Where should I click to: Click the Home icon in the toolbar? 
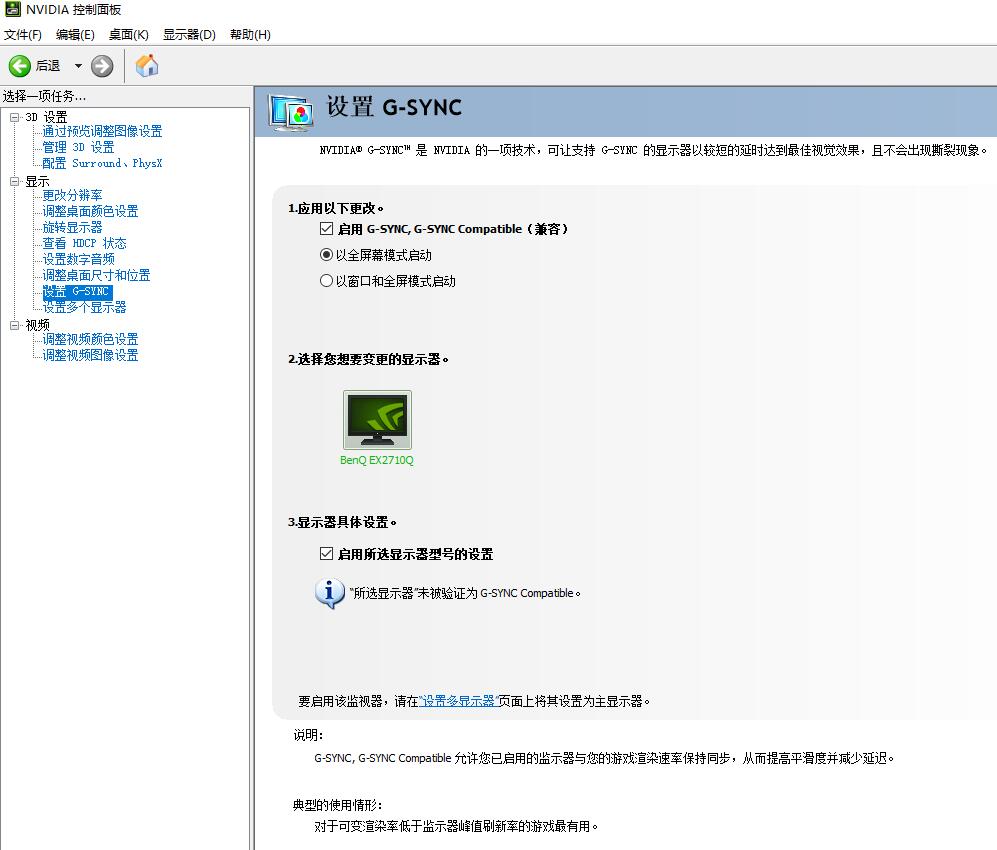146,65
